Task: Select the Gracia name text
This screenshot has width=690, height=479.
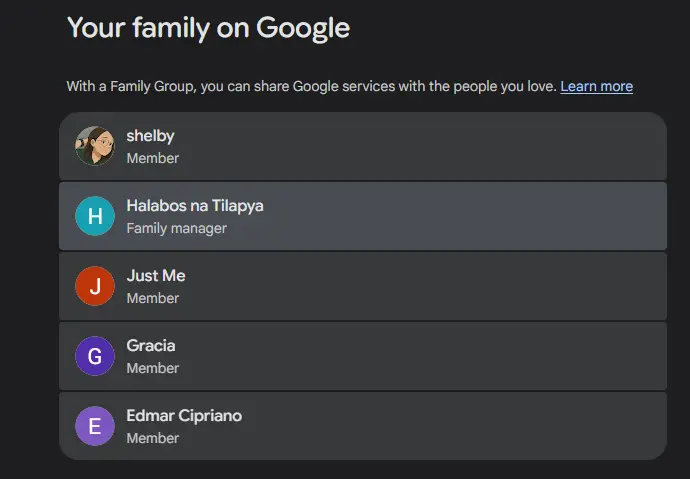Action: 151,346
